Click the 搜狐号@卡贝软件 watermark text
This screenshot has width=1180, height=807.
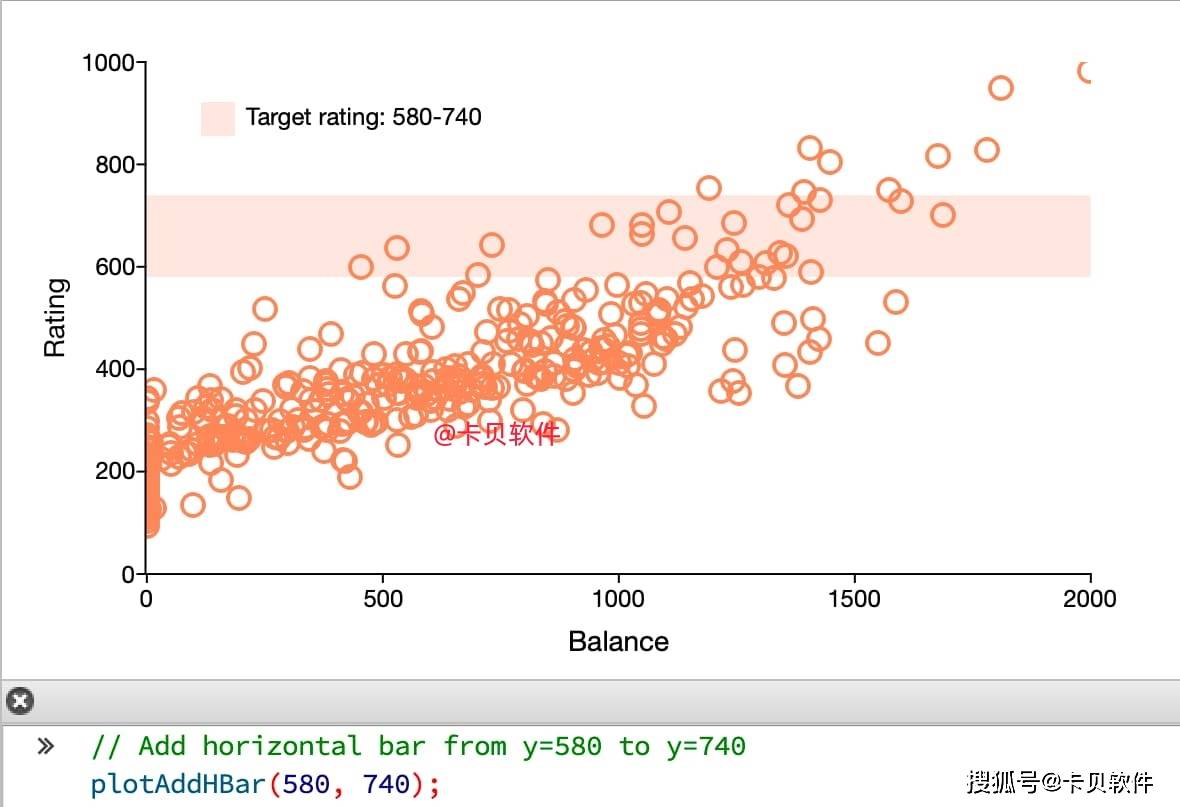coord(1059,781)
